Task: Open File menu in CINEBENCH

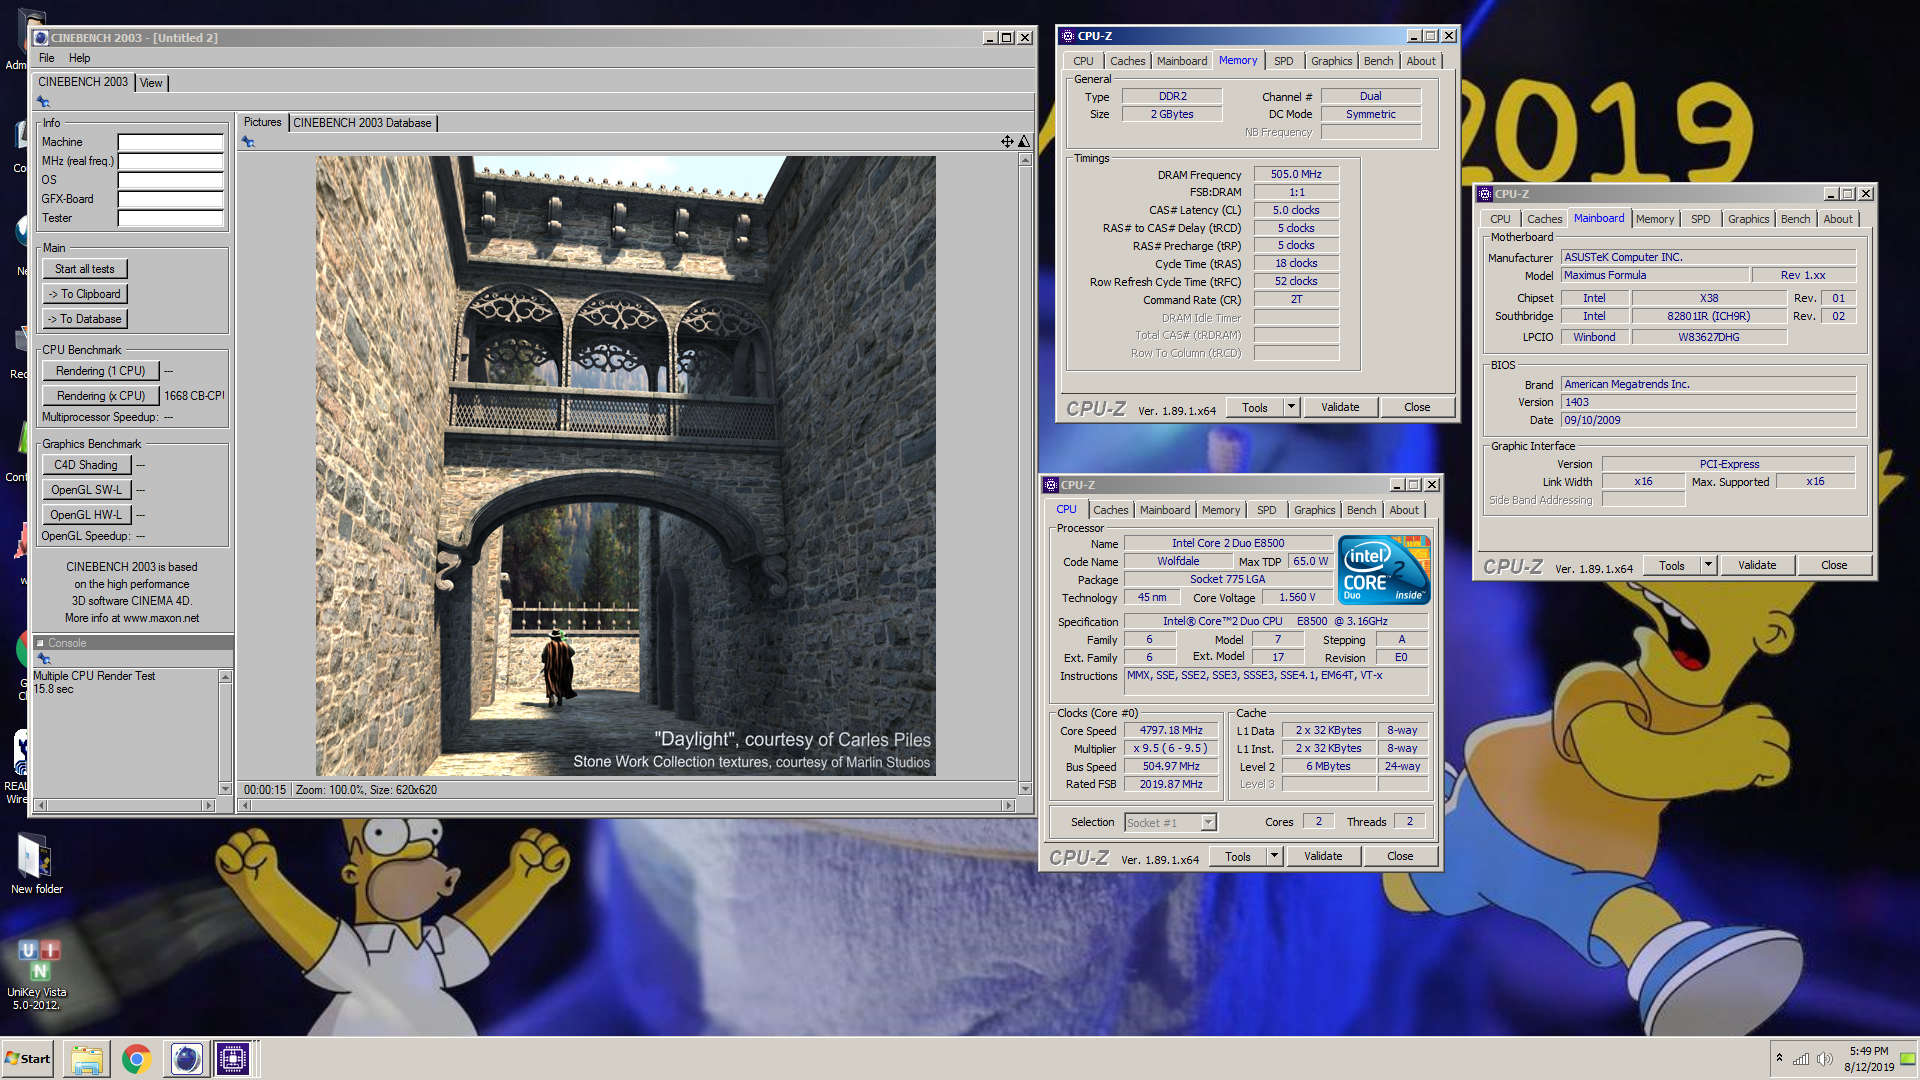Action: (47, 58)
